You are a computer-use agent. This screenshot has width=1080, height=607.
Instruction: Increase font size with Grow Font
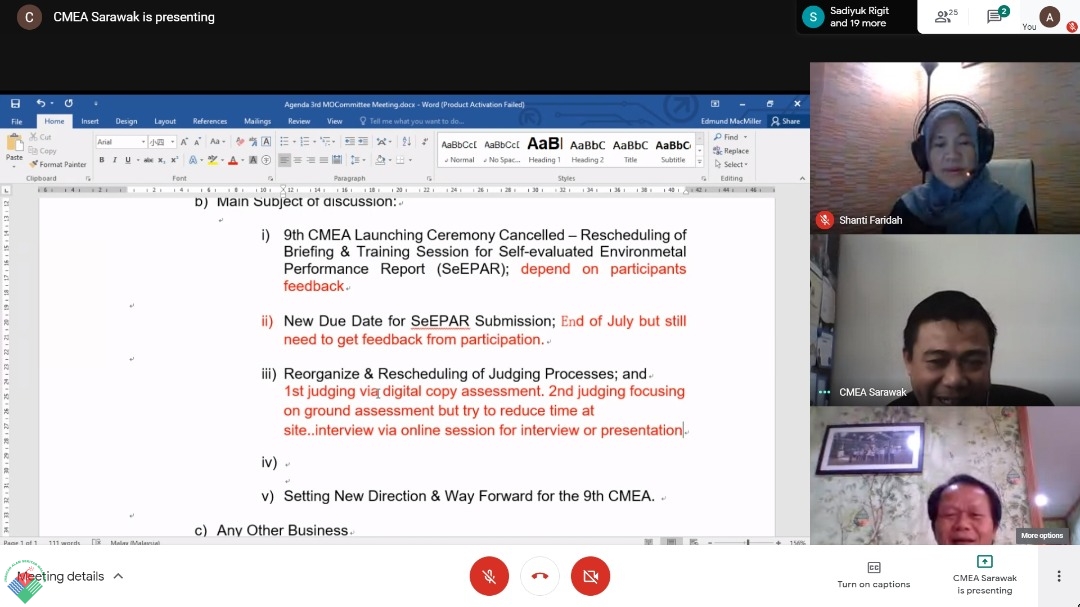184,141
